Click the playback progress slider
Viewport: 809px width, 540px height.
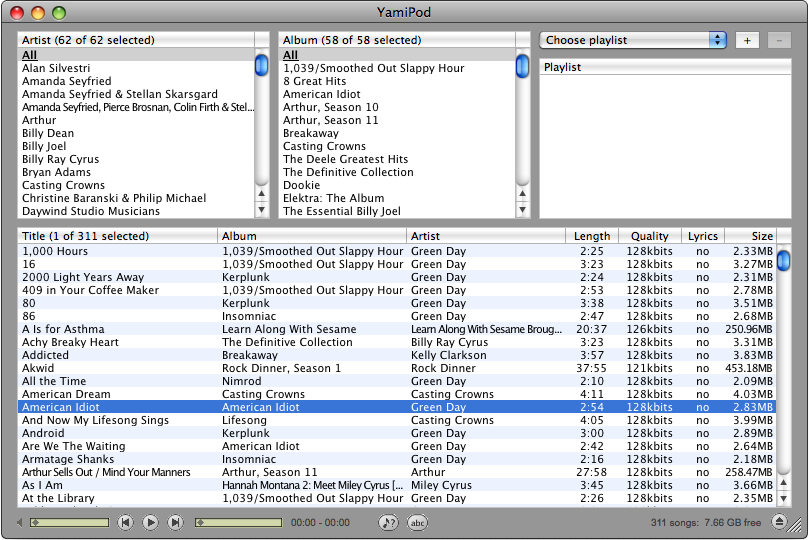click(238, 522)
